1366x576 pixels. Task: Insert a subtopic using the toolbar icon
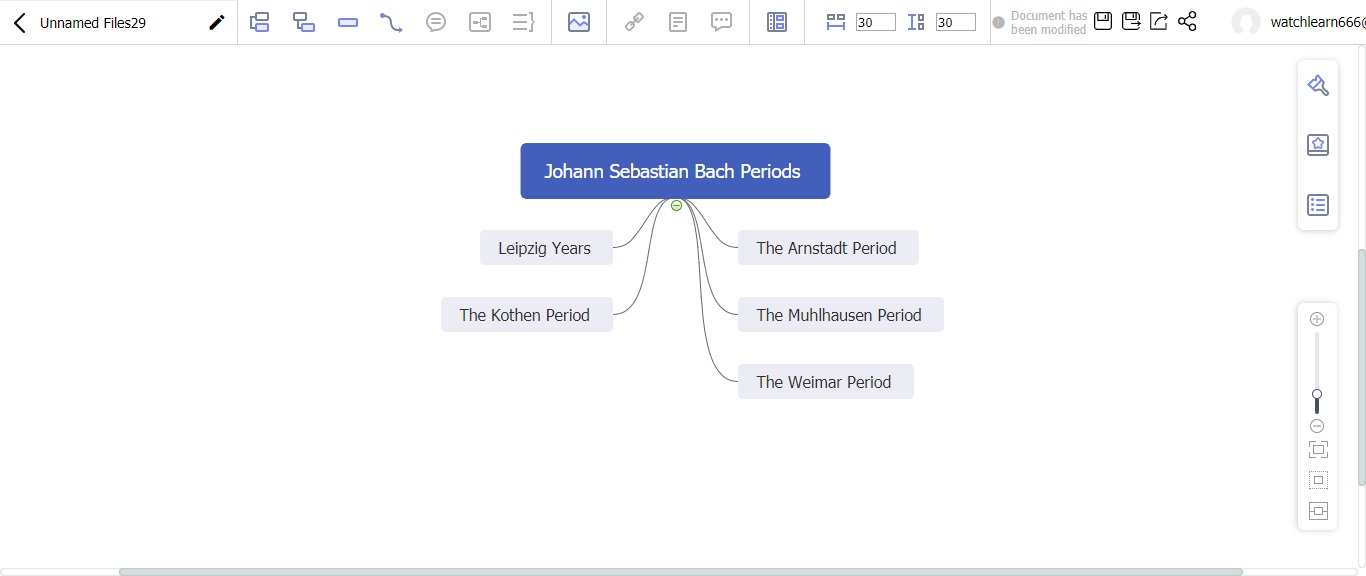coord(304,22)
